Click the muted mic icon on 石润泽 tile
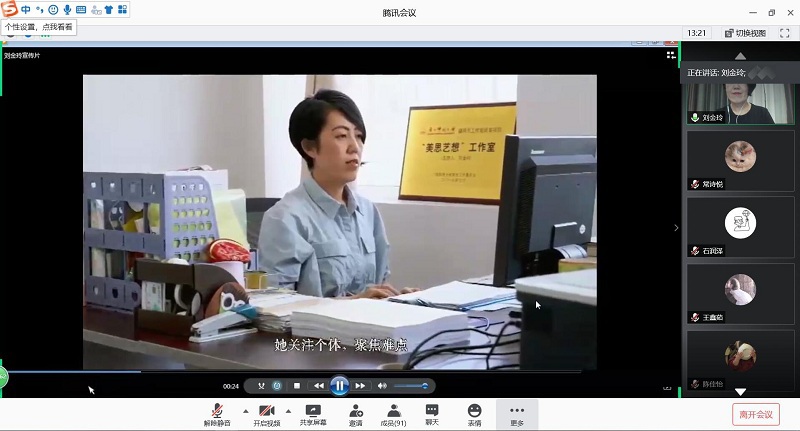The width and height of the screenshot is (800, 431). pos(695,250)
